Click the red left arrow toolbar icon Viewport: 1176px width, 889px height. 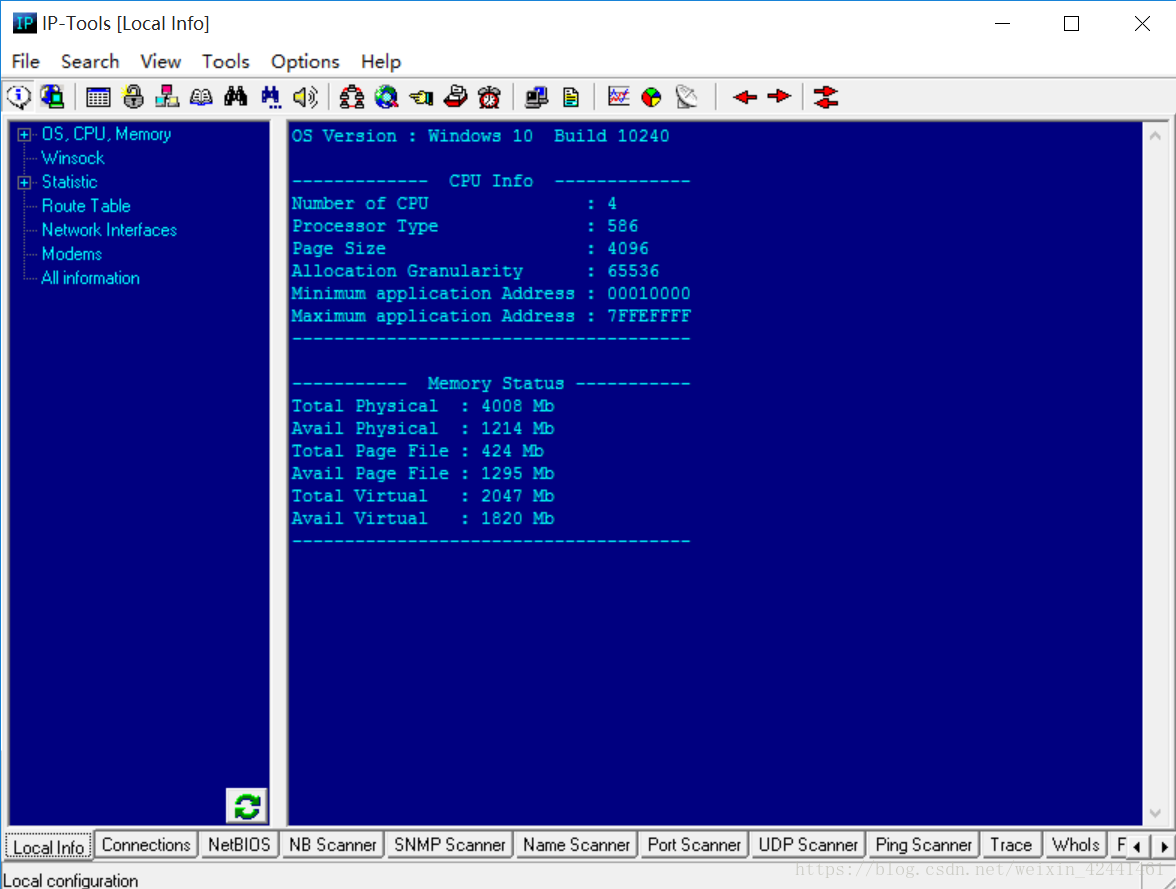pos(745,97)
